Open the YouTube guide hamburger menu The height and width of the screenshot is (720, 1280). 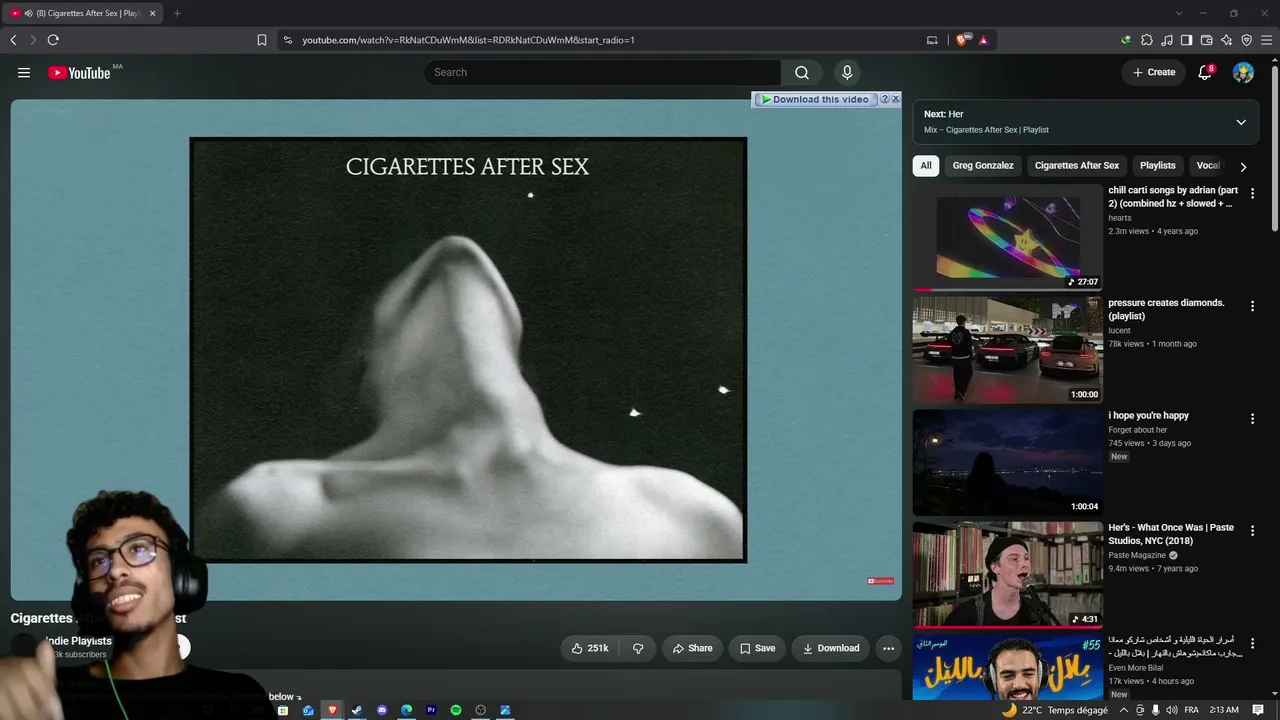24,72
